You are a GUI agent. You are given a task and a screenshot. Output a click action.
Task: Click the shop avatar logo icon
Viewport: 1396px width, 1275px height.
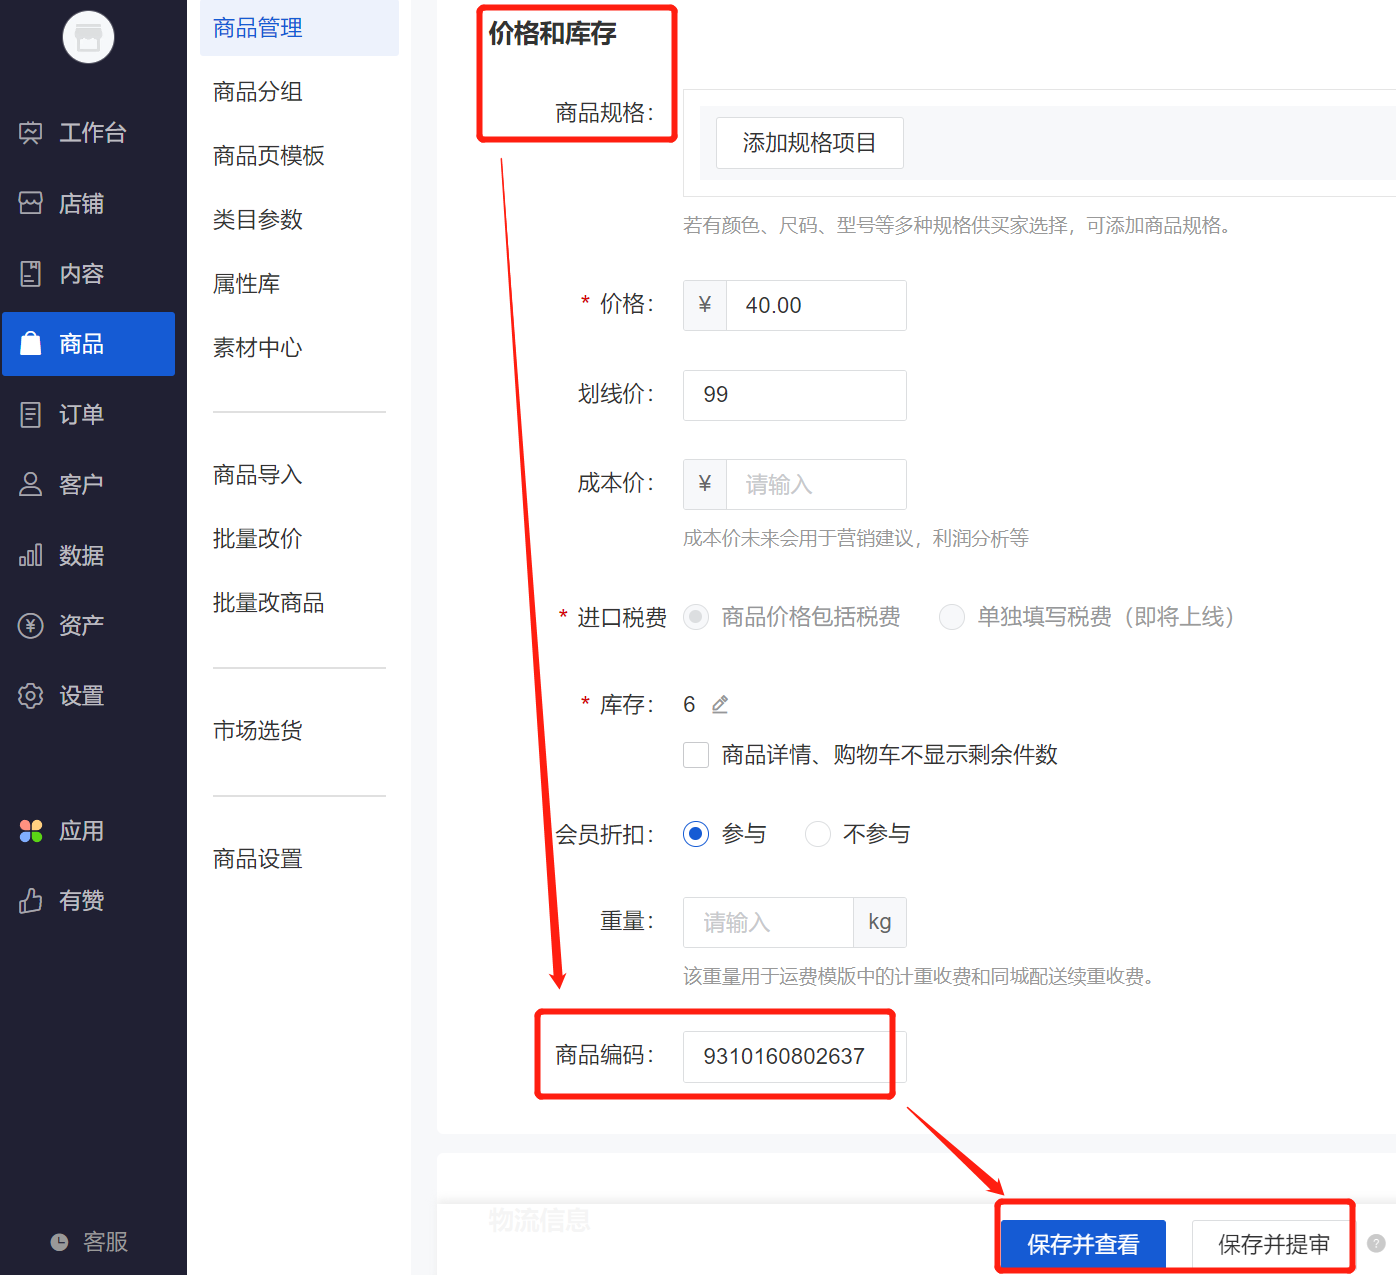[x=88, y=37]
